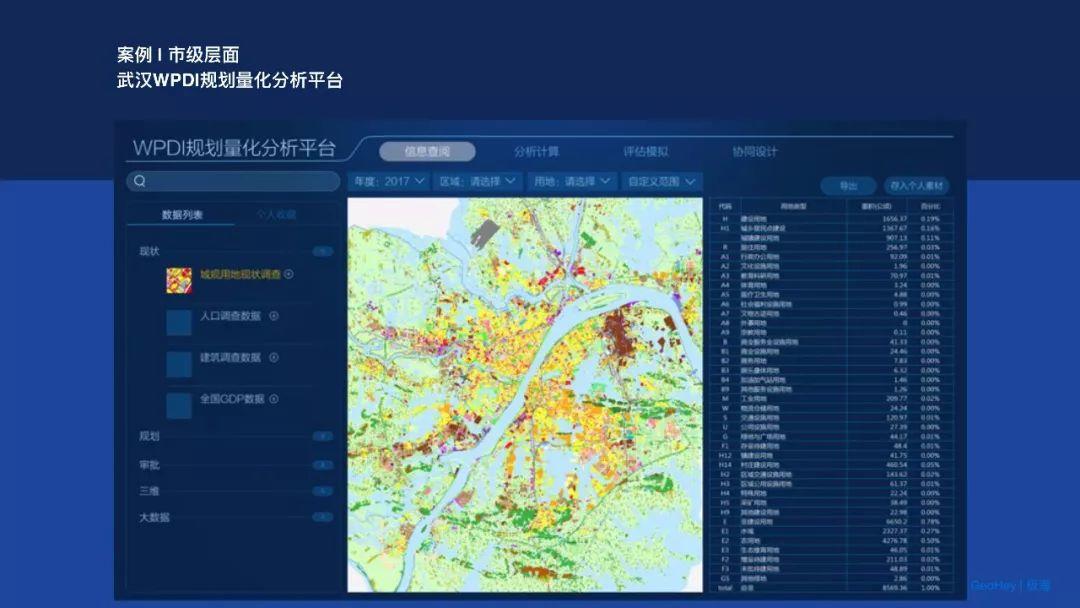Click the search magnifier icon
Viewport: 1080px width, 608px height.
coord(140,181)
